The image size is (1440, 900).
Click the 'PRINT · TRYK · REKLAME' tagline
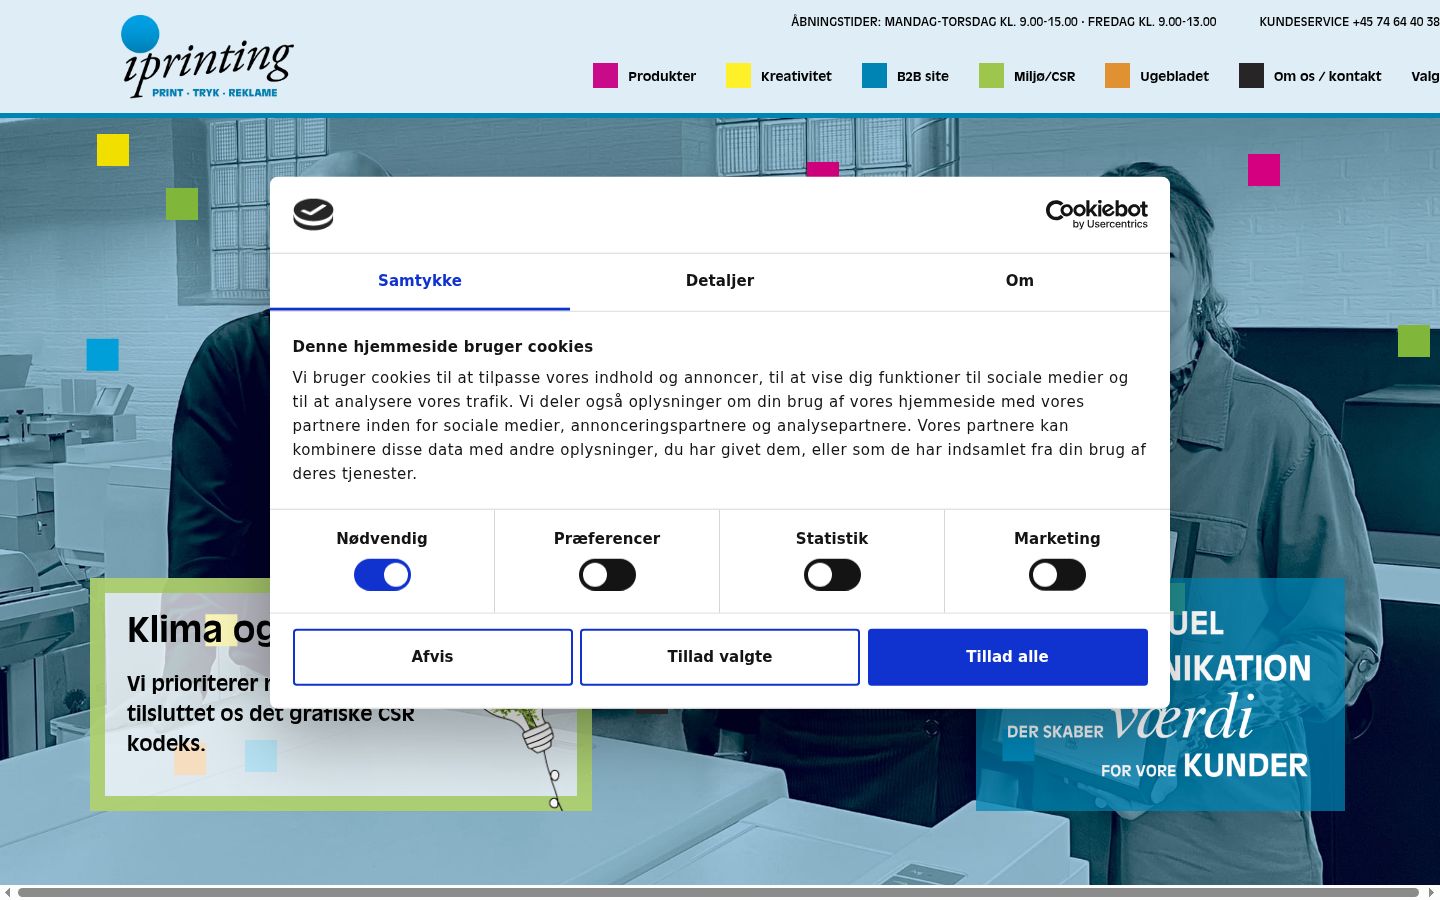click(215, 93)
